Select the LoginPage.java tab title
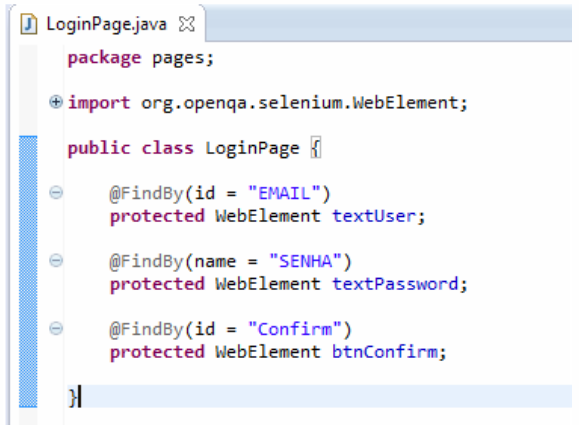The height and width of the screenshot is (425, 579). point(106,24)
